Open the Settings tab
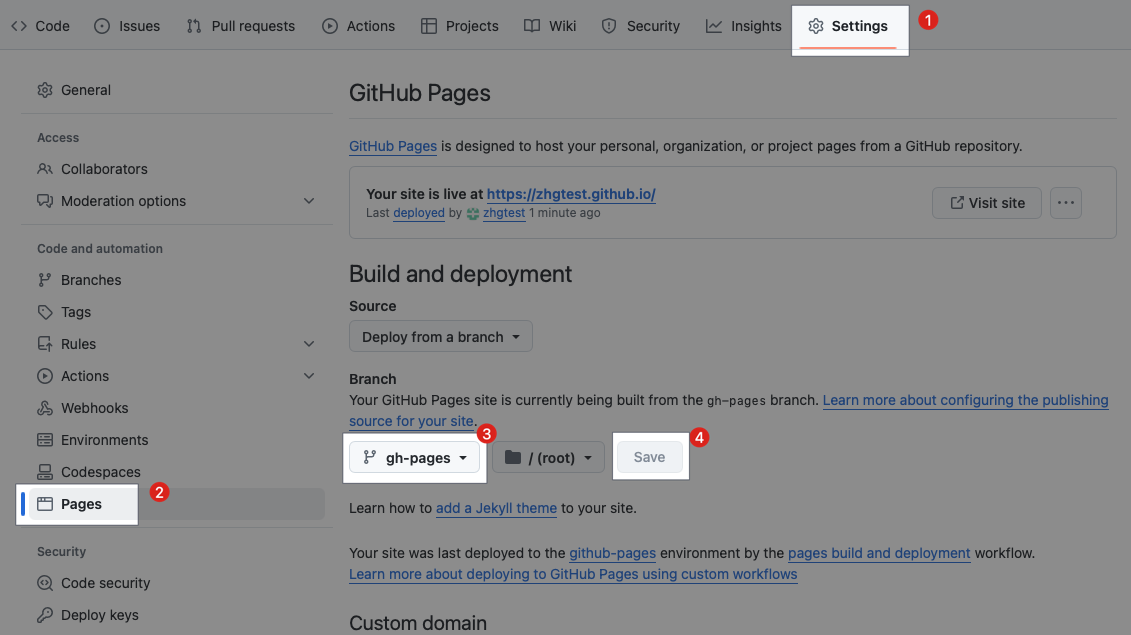Screen dimensions: 1131x635 pos(849,26)
